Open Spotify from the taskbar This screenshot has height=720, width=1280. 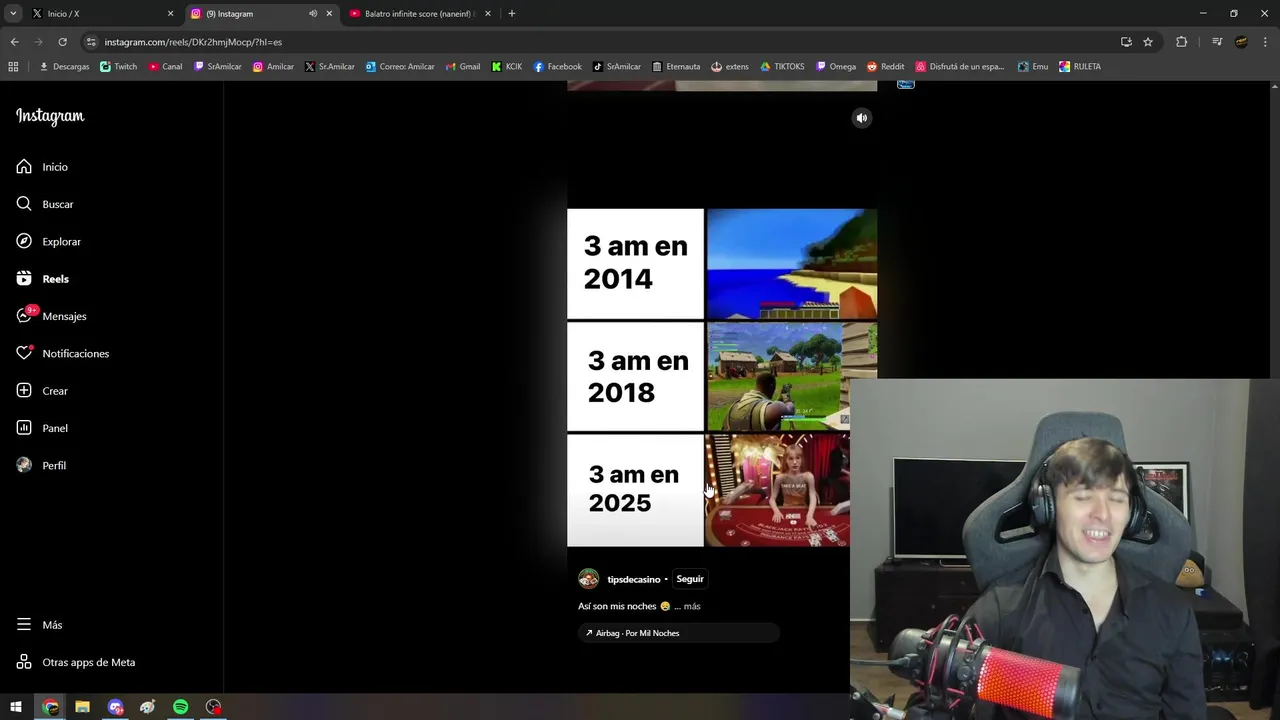coord(180,707)
